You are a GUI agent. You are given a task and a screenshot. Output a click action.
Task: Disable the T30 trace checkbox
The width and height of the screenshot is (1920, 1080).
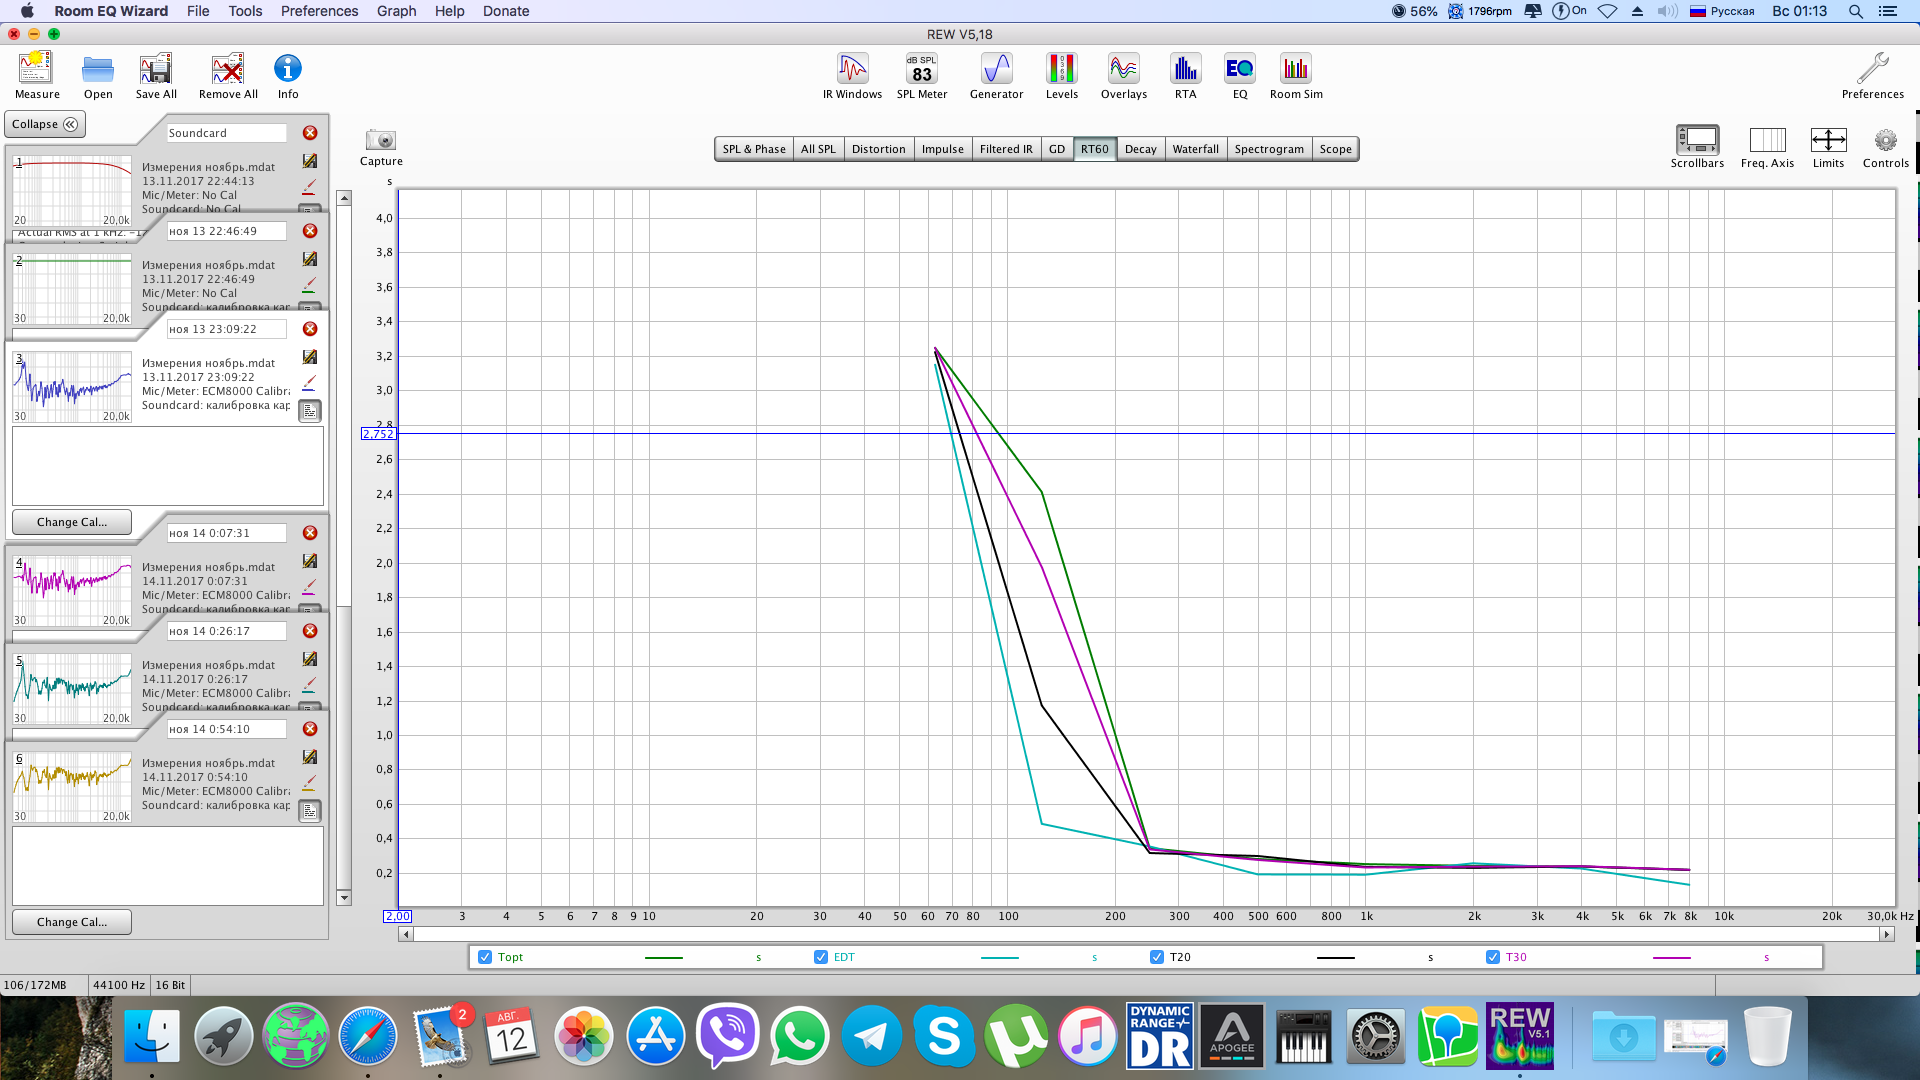tap(1493, 957)
